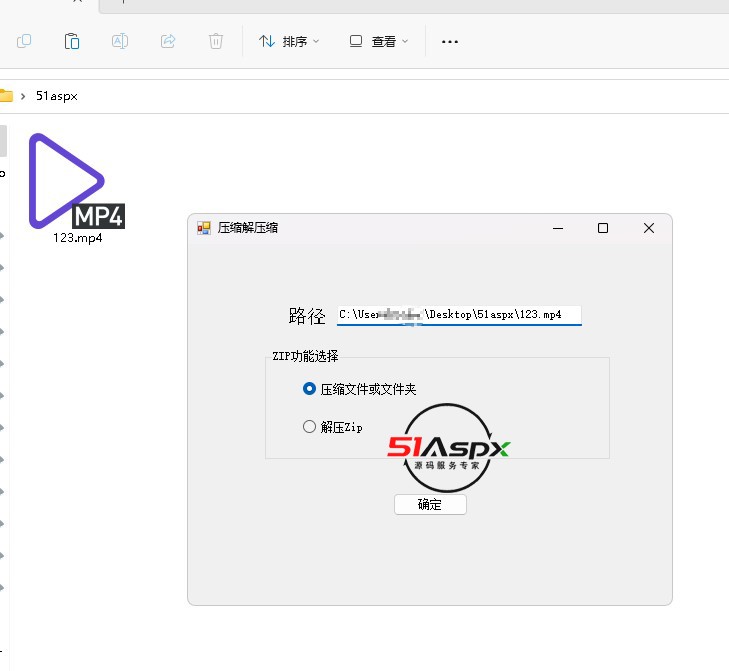The image size is (729, 671).
Task: Click the Delete trash icon in toolbar
Action: (x=216, y=41)
